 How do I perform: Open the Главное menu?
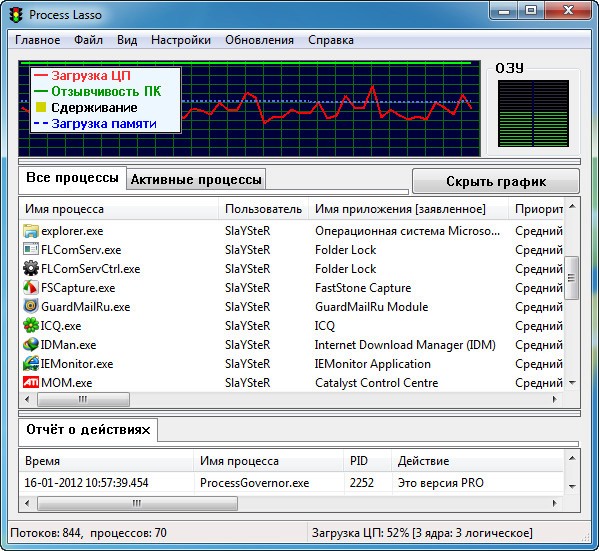37,40
